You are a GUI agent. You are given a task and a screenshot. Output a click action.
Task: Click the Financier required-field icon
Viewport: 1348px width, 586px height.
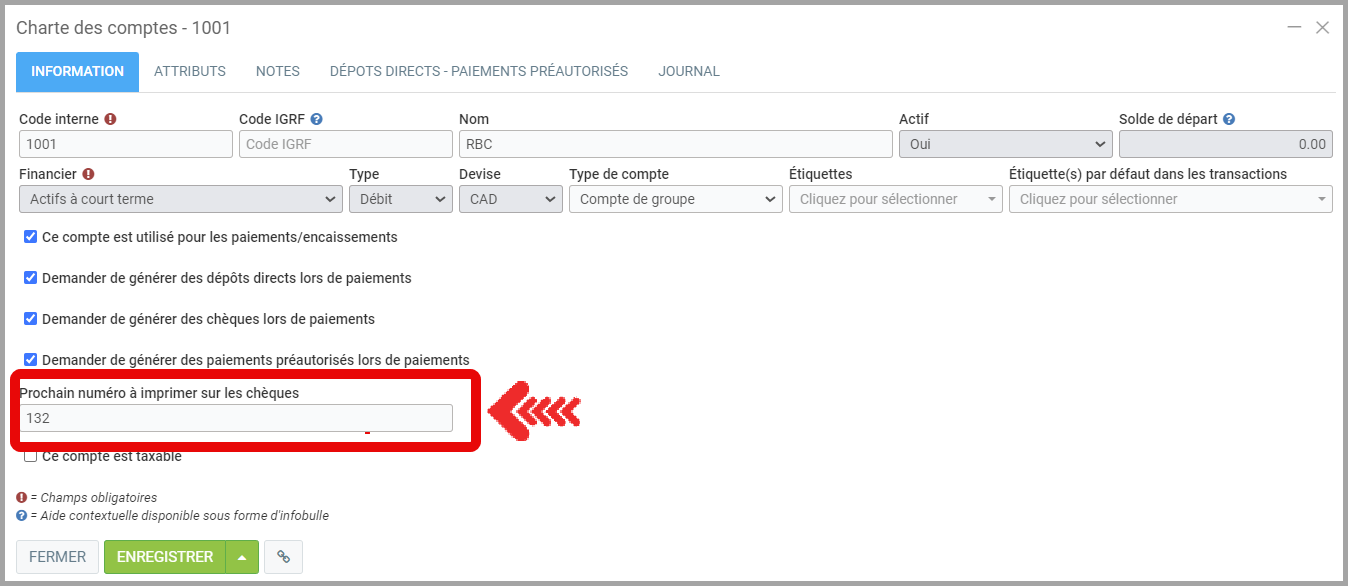(88, 174)
